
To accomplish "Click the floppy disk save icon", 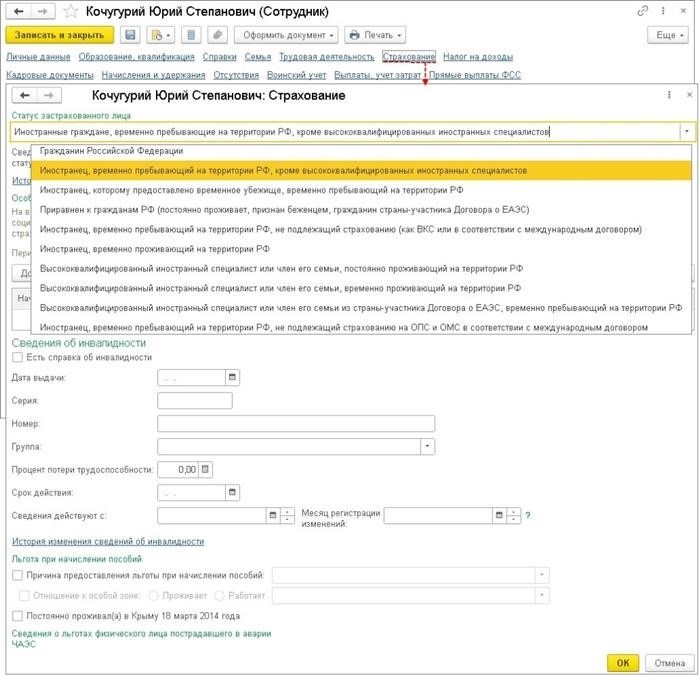I will (x=130, y=35).
